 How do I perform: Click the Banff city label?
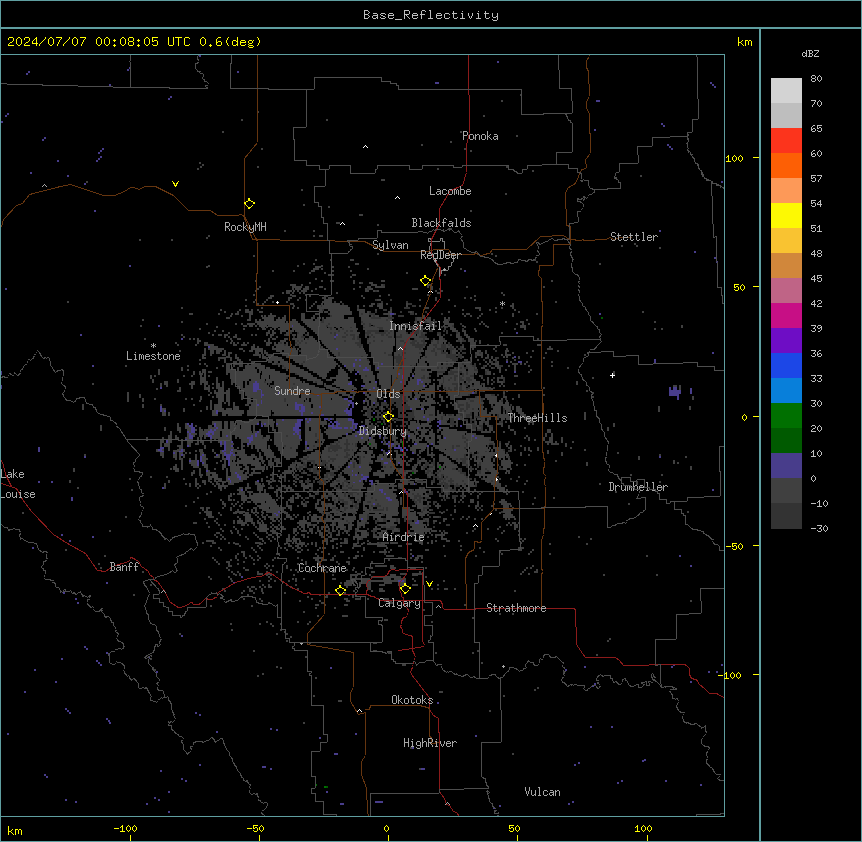tap(124, 567)
